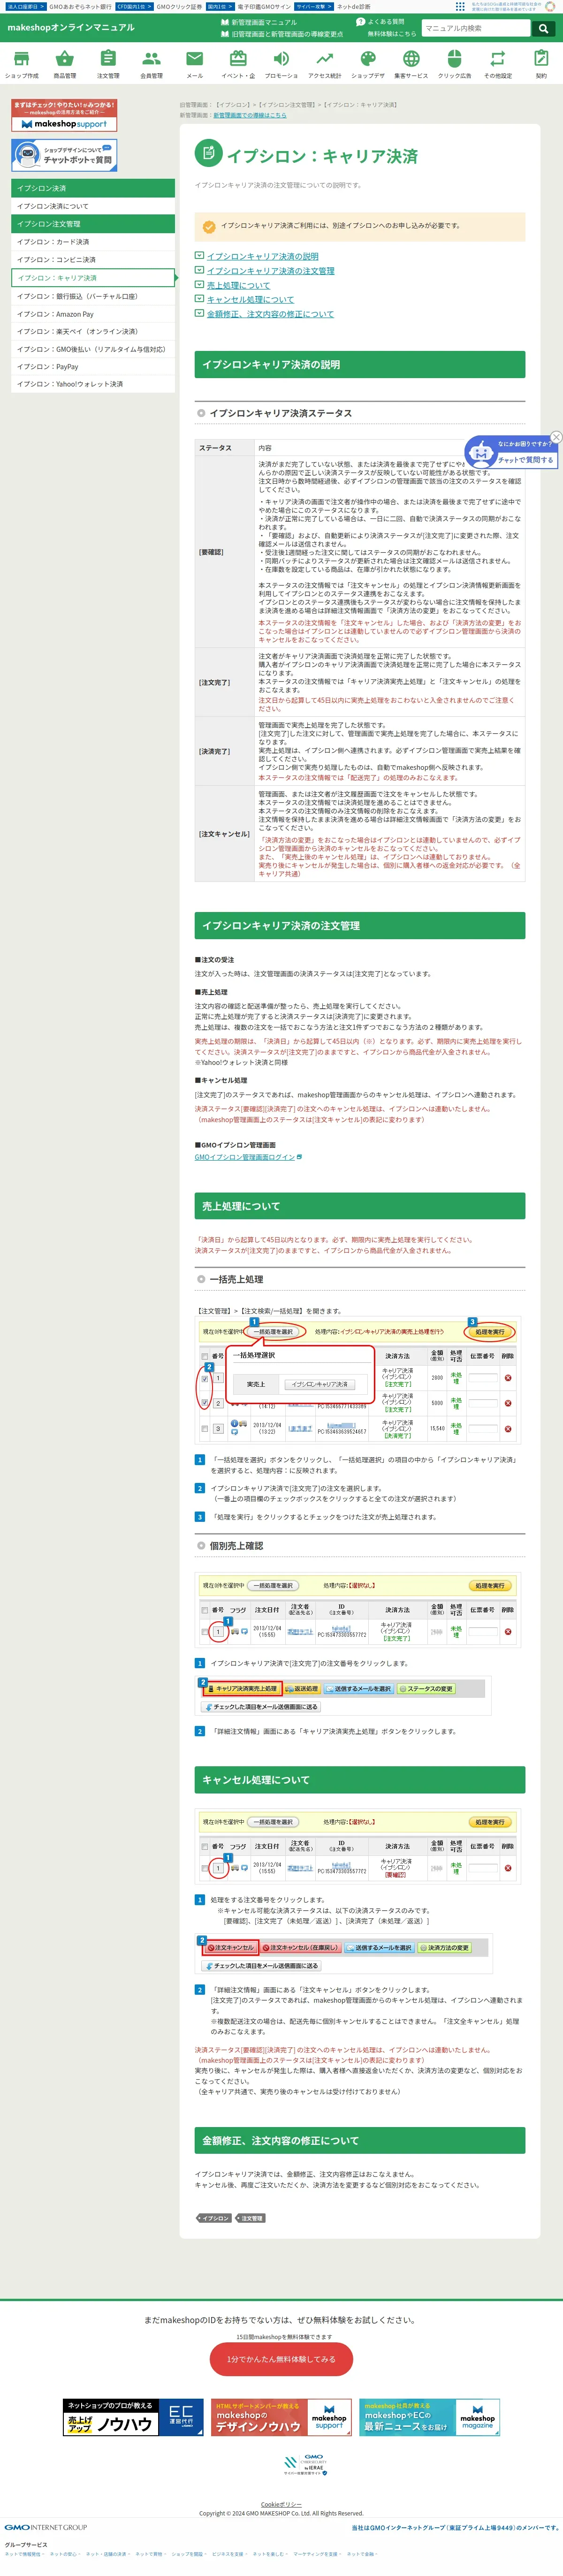The width and height of the screenshot is (563, 2576).
Task: Click inside the マニュアル内検索 search field
Action: (x=476, y=28)
